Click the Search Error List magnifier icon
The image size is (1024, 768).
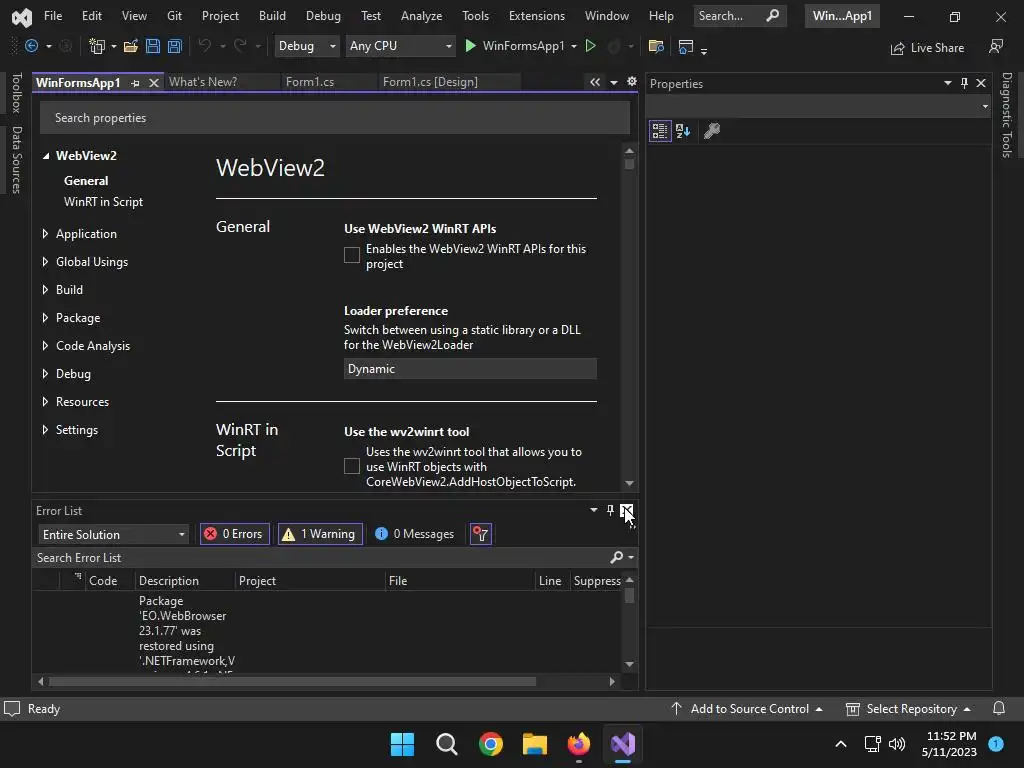pos(616,557)
